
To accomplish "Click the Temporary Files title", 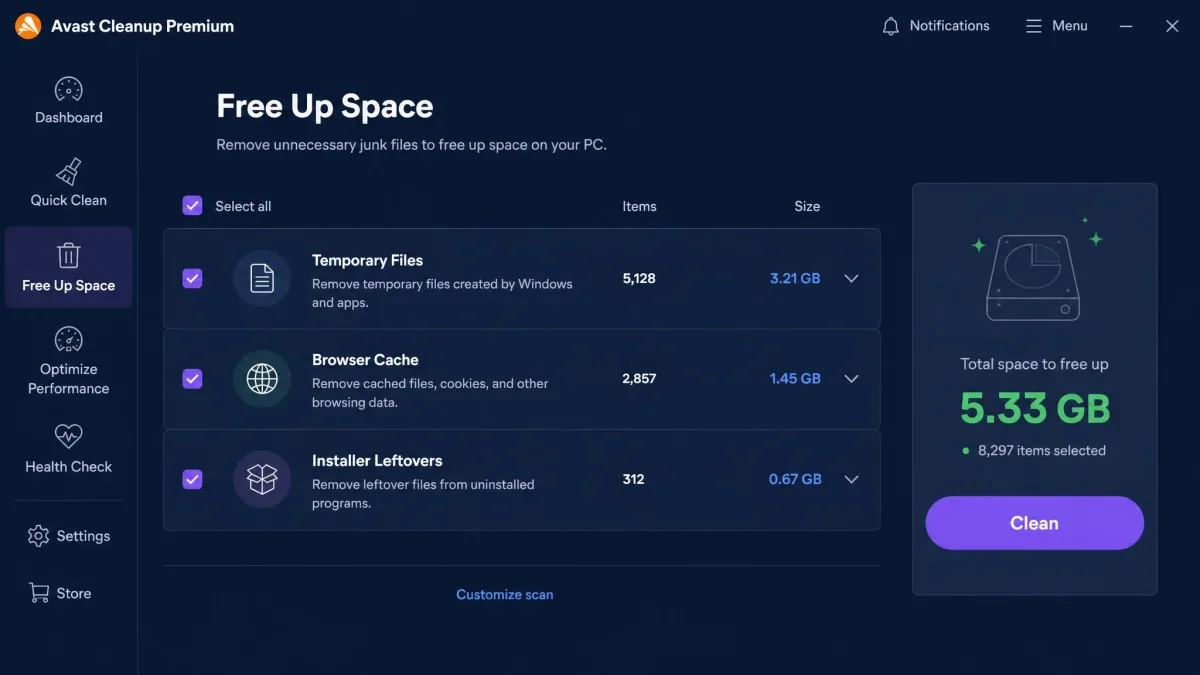I will click(367, 260).
